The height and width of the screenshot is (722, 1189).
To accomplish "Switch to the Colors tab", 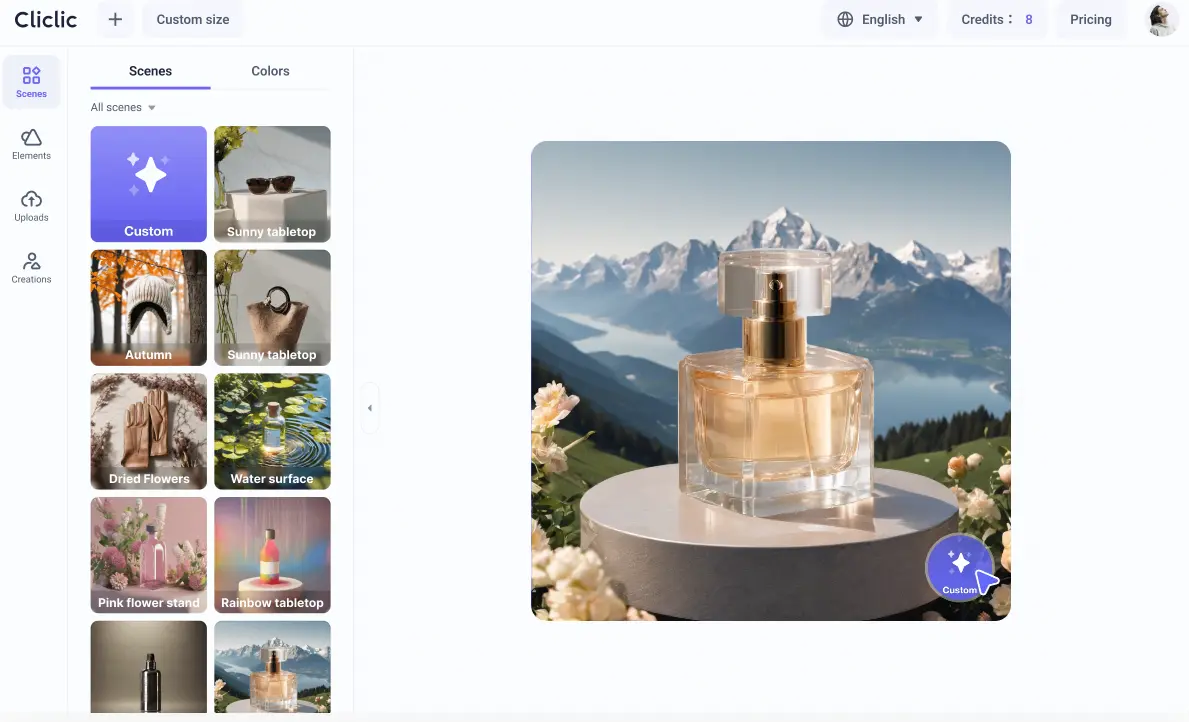I will (x=269, y=70).
